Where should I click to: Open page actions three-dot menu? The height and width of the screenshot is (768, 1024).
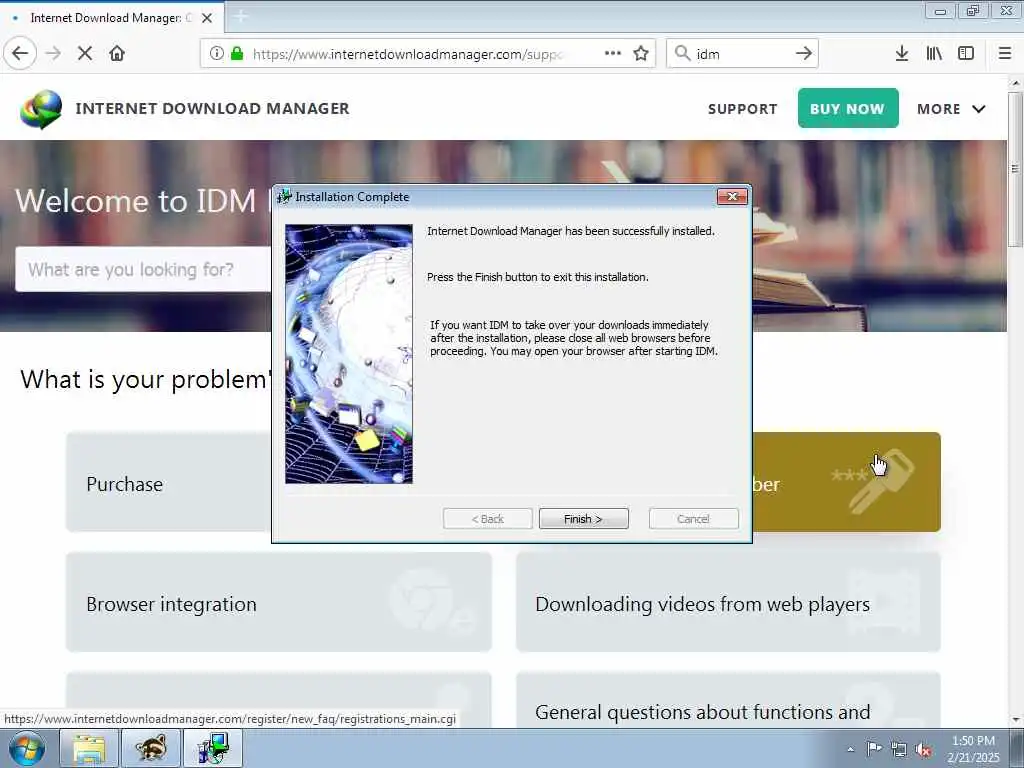pyautogui.click(x=613, y=54)
